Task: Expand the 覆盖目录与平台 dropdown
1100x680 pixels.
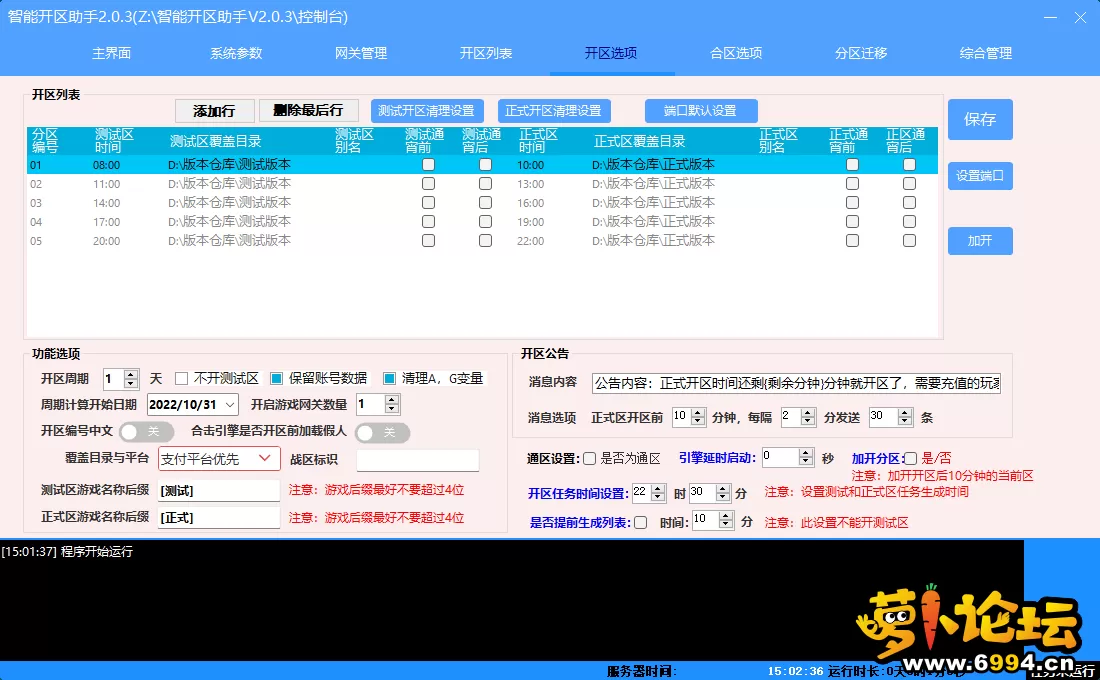Action: pyautogui.click(x=264, y=458)
